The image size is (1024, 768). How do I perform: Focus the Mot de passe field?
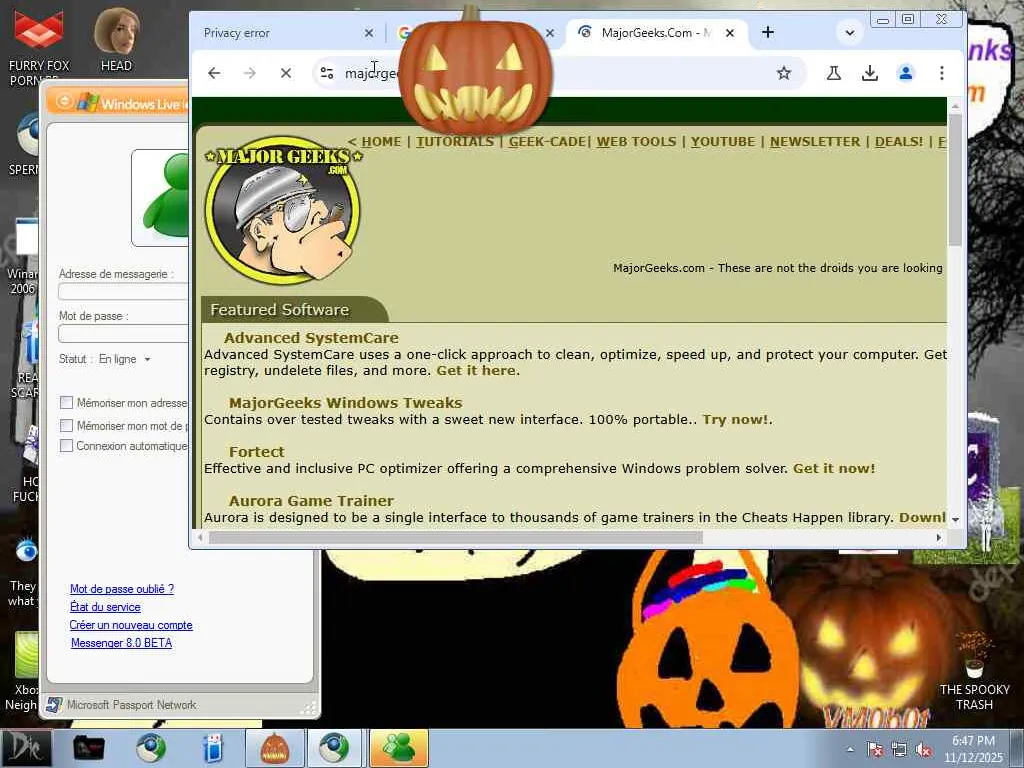123,334
